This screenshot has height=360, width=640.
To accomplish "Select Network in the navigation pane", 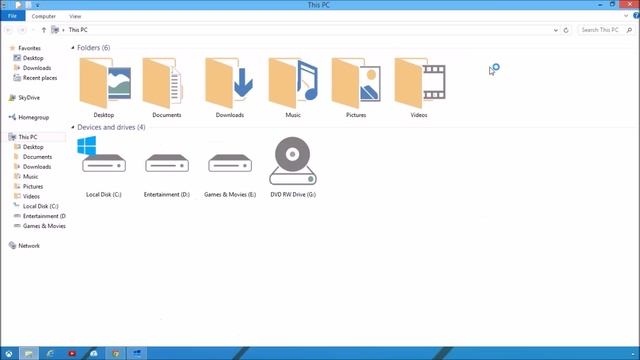I will point(29,246).
